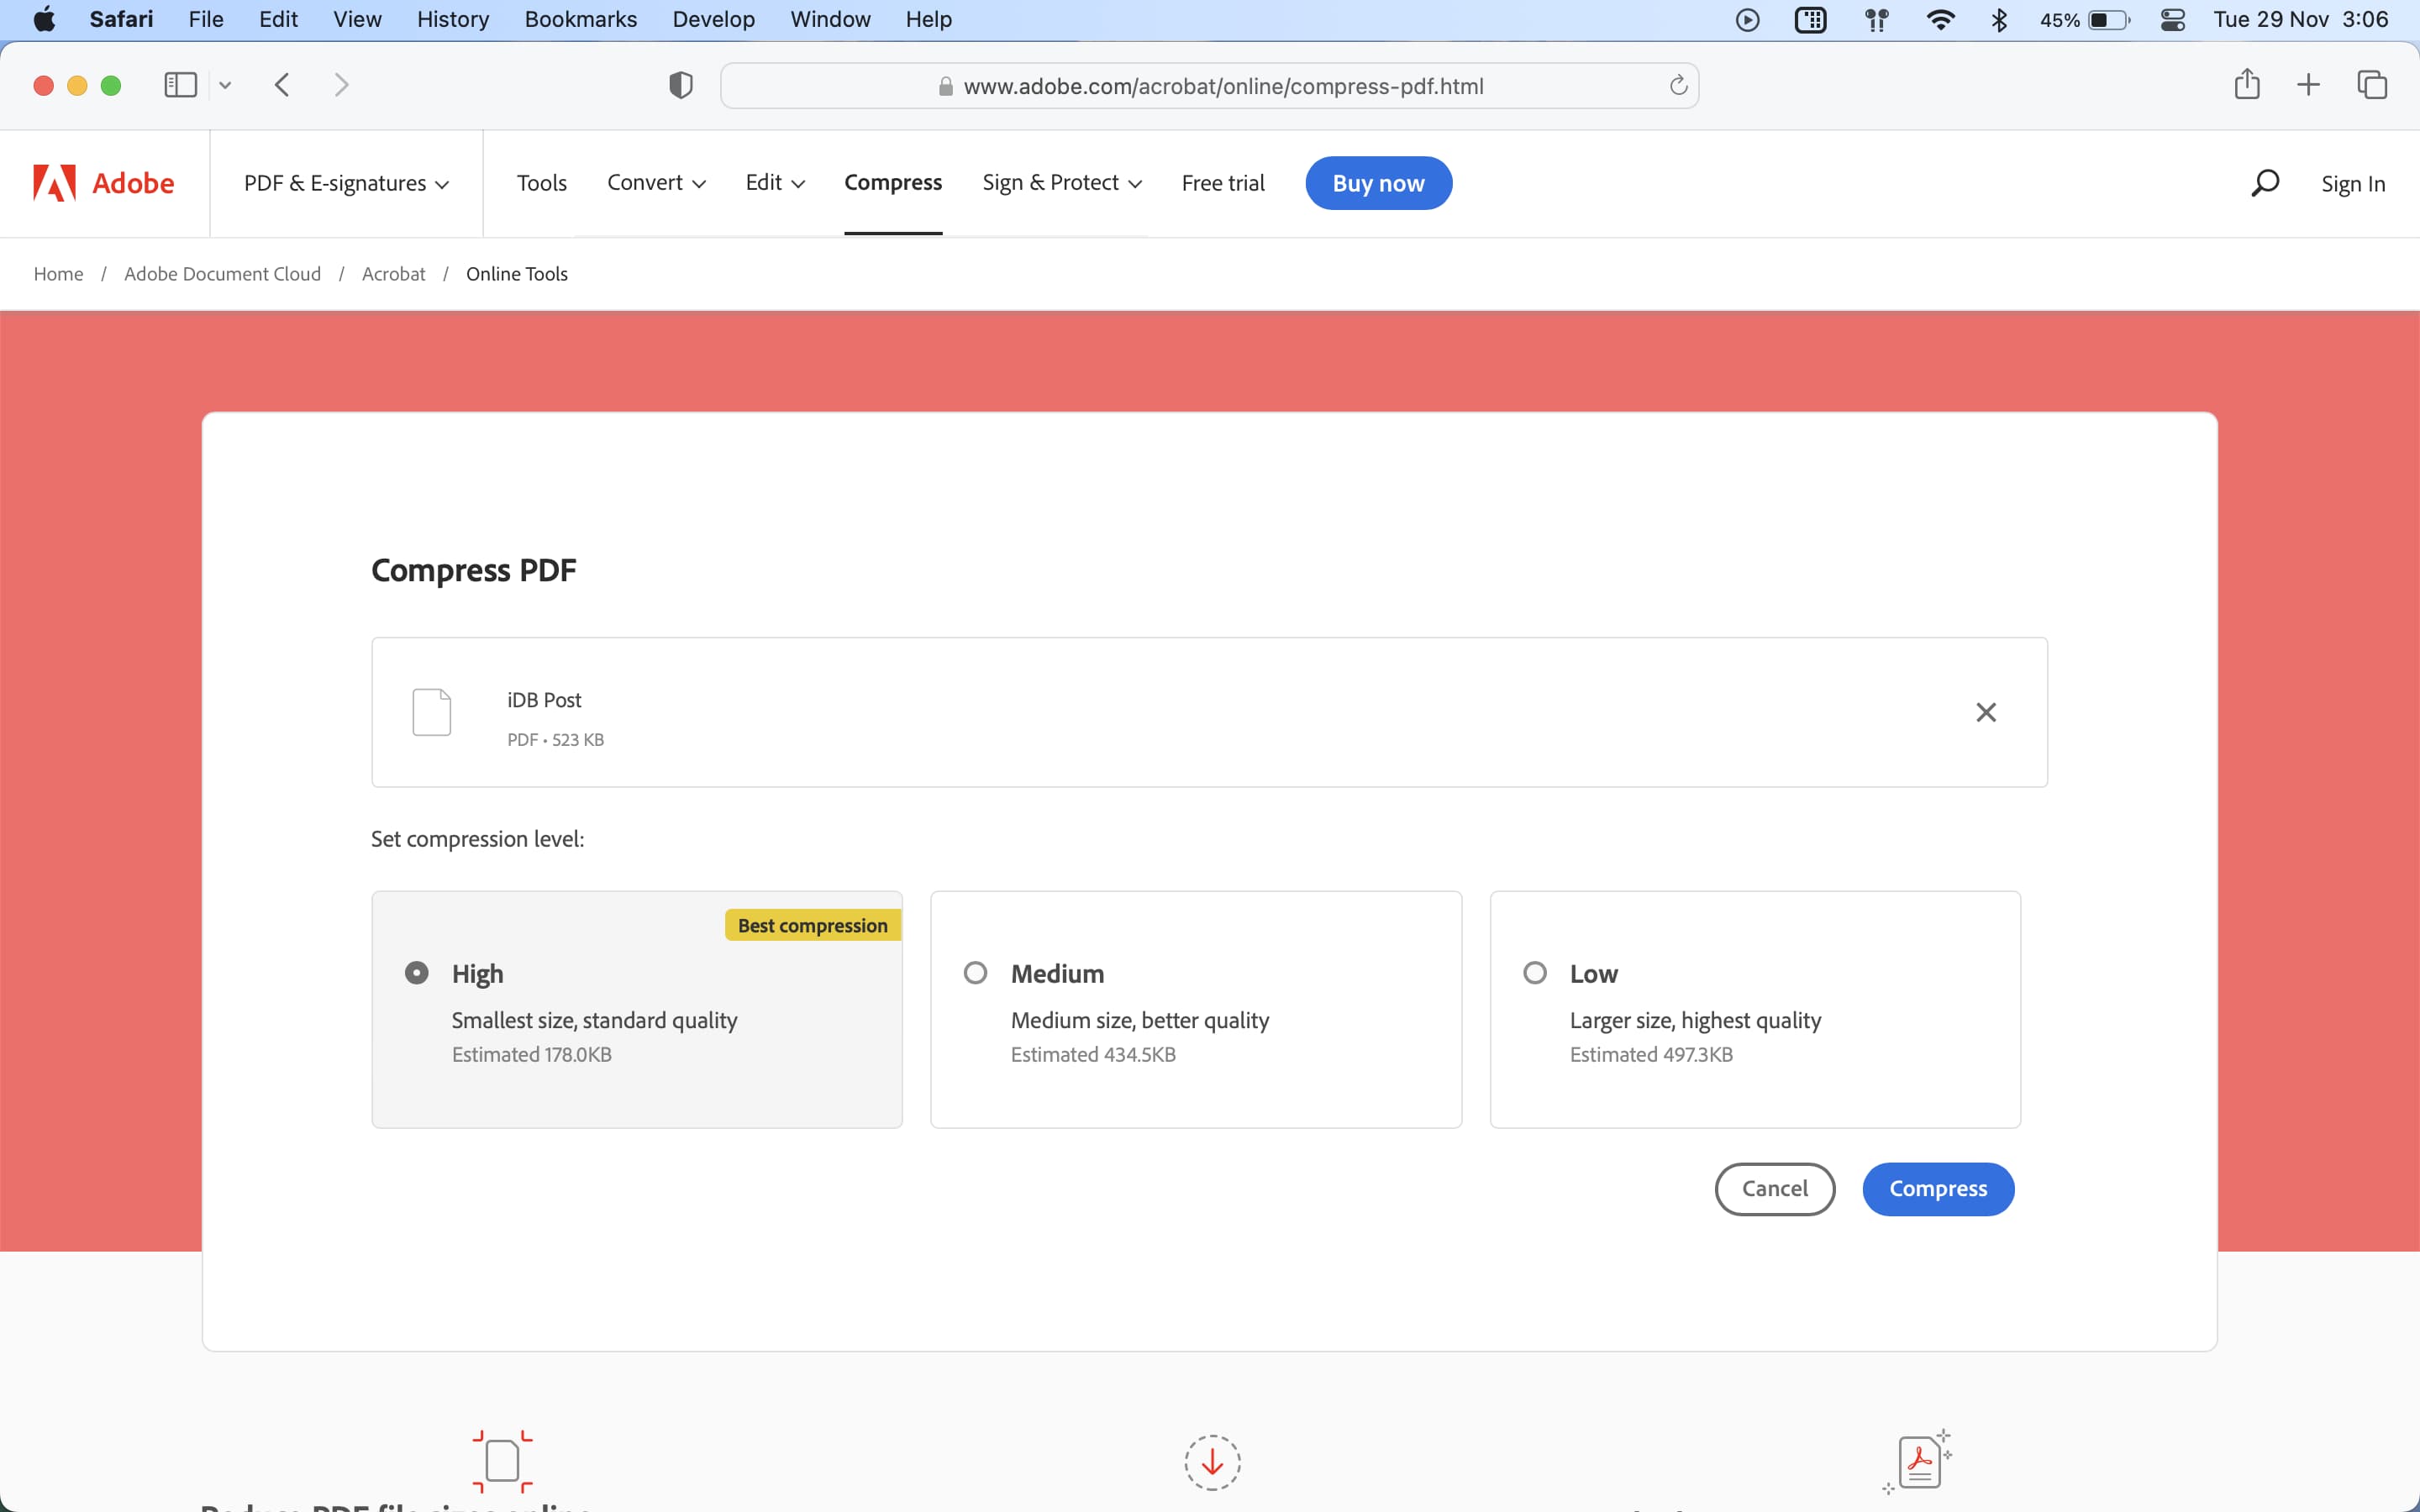This screenshot has height=1512, width=2420.
Task: Click the privacy shield icon
Action: (681, 85)
